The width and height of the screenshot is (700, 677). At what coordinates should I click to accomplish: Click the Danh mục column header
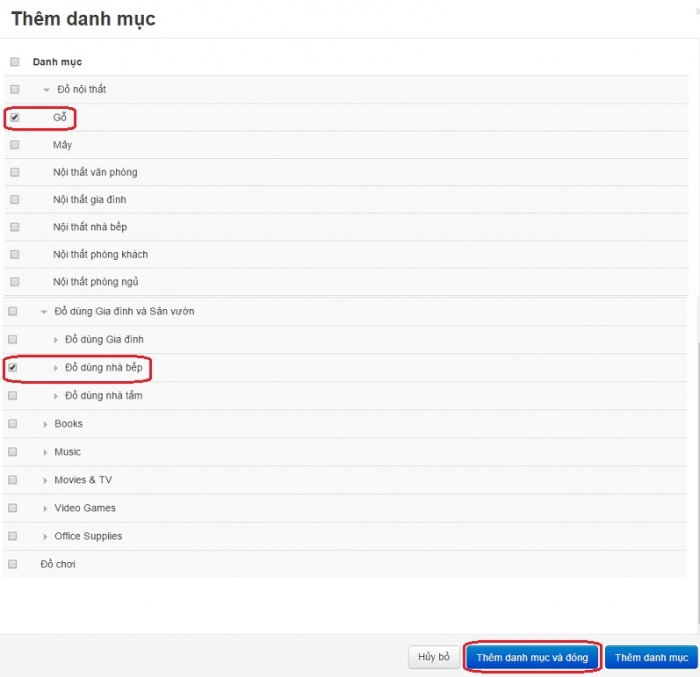tap(57, 62)
